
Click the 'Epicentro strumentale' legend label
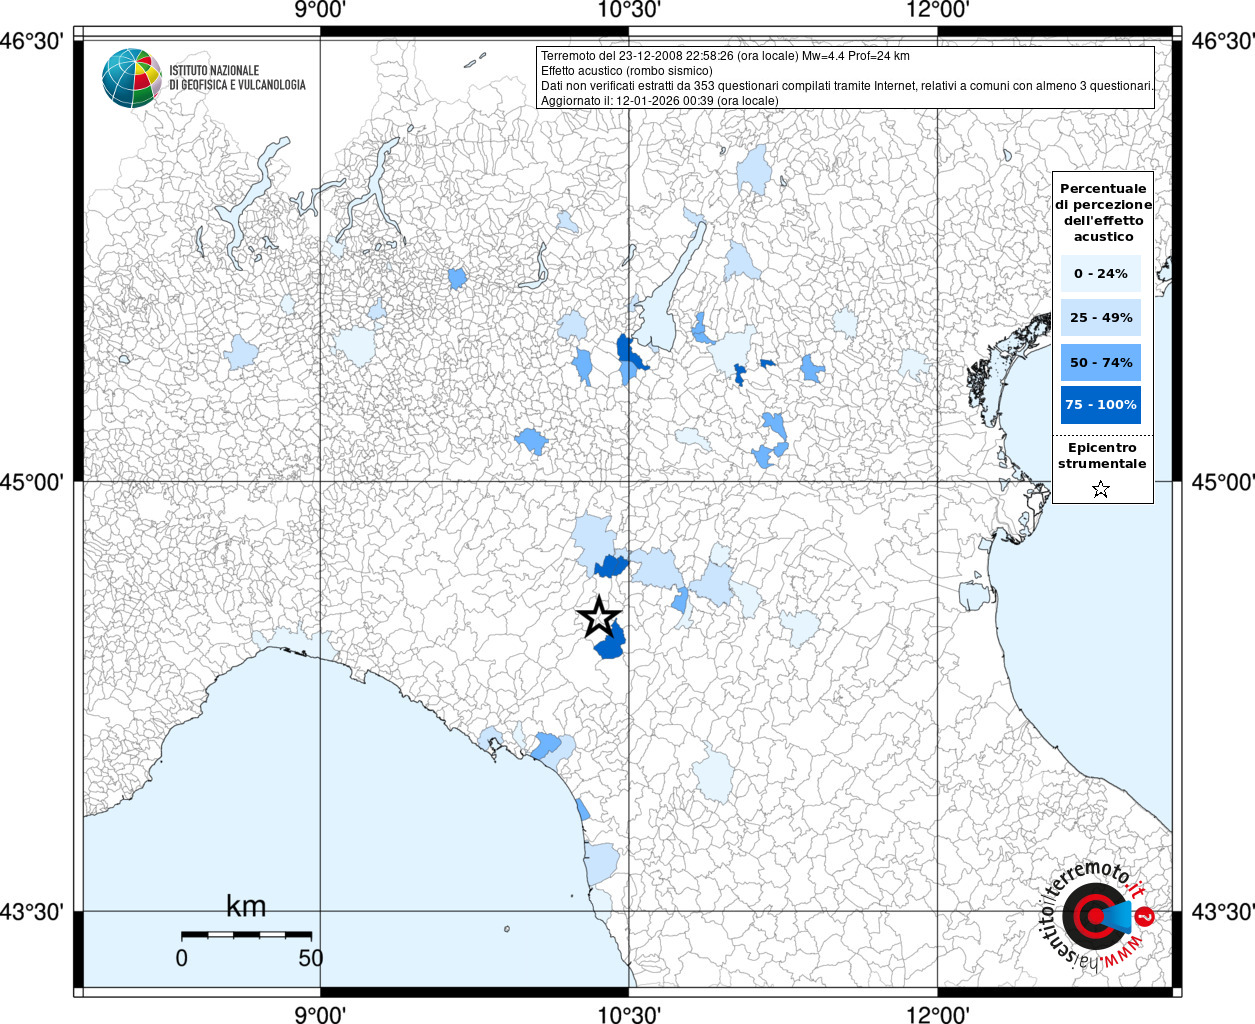click(x=1102, y=456)
